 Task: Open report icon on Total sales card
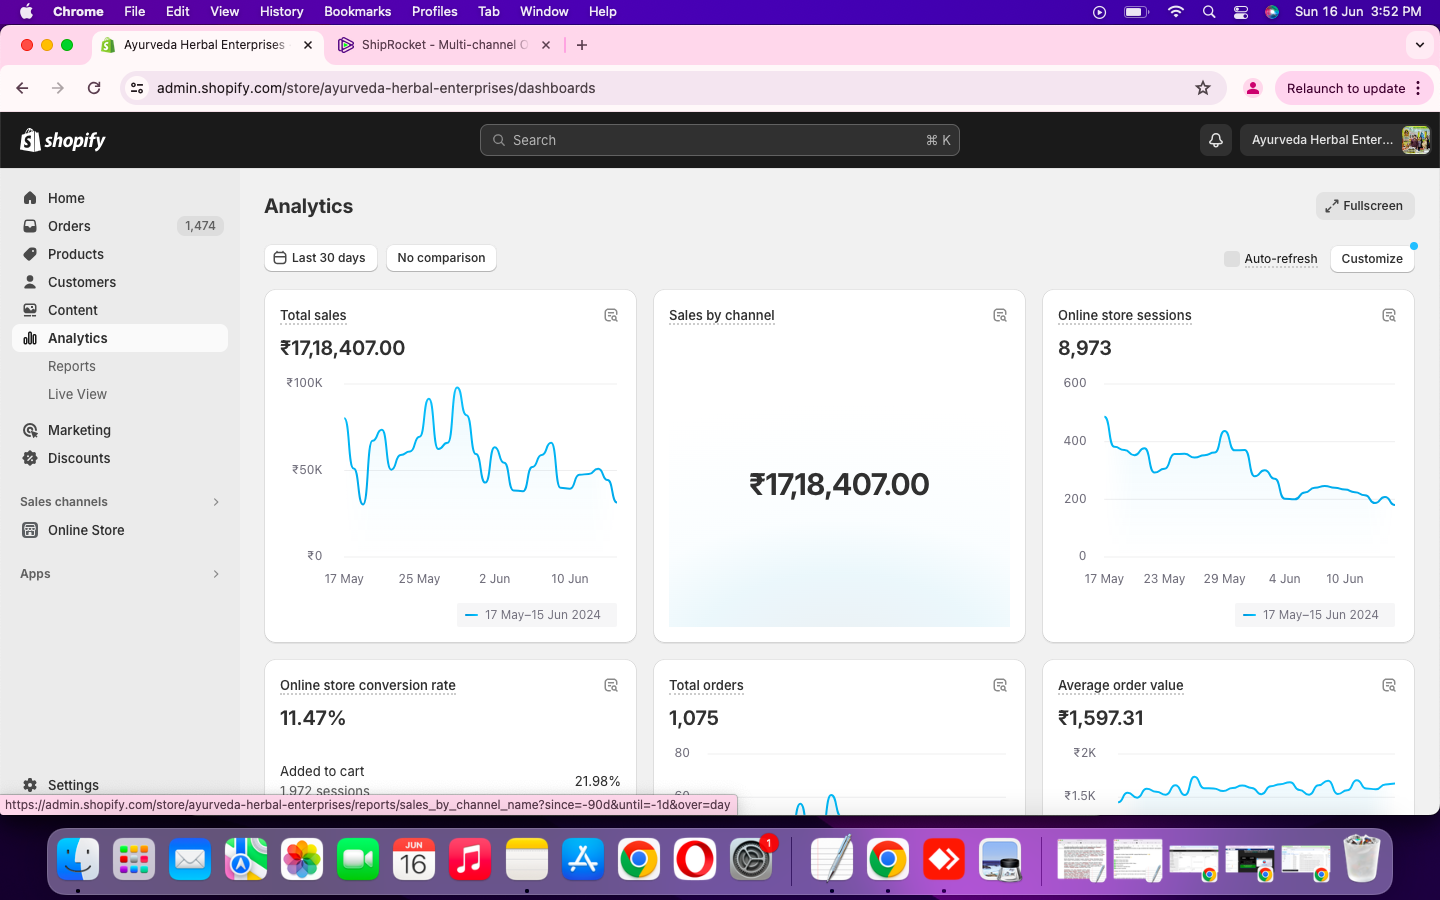(611, 316)
